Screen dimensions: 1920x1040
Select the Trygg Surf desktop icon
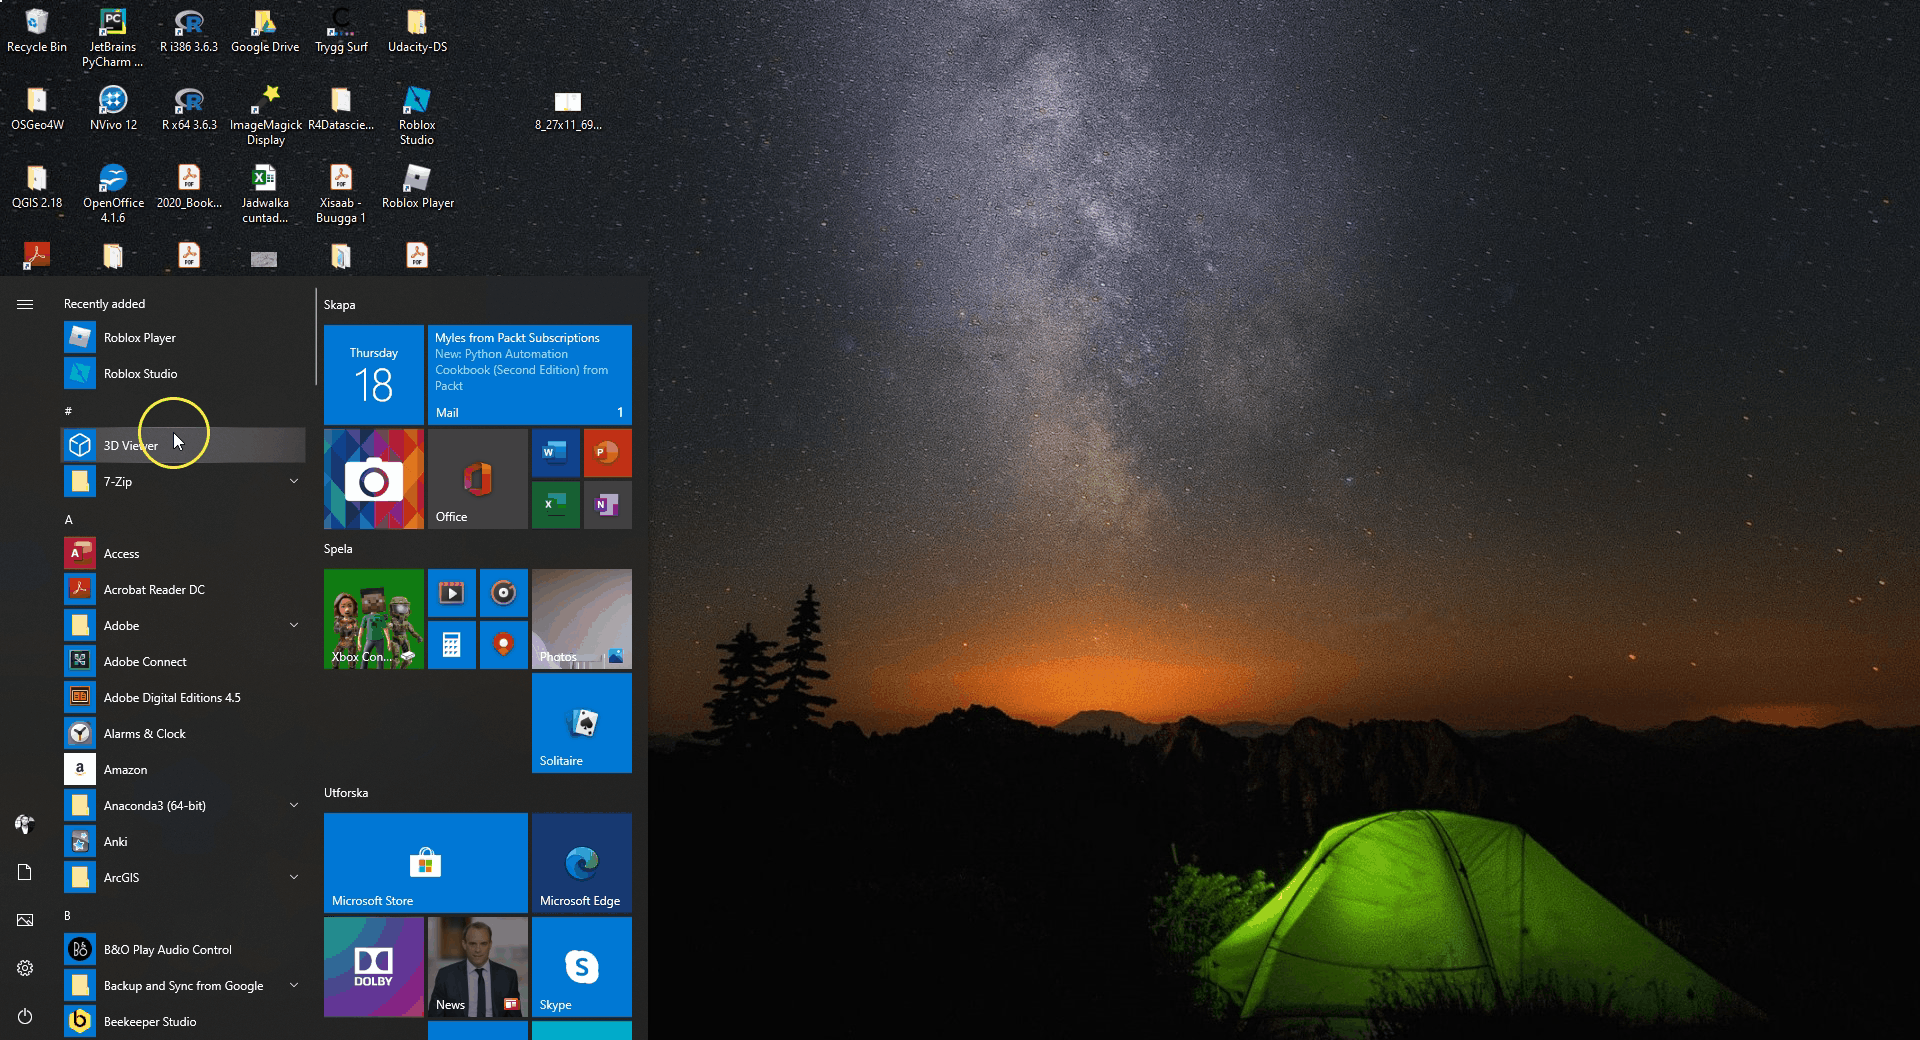pos(341,31)
